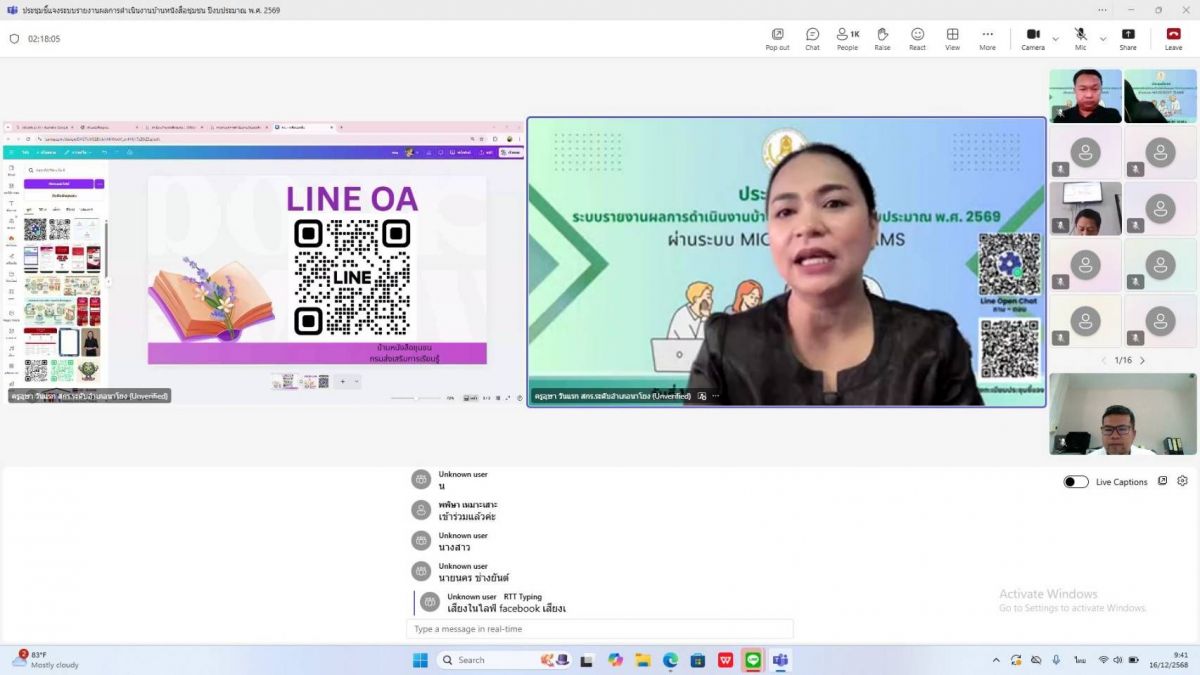Open live captions settings gear
Image resolution: width=1200 pixels, height=675 pixels.
point(1183,481)
